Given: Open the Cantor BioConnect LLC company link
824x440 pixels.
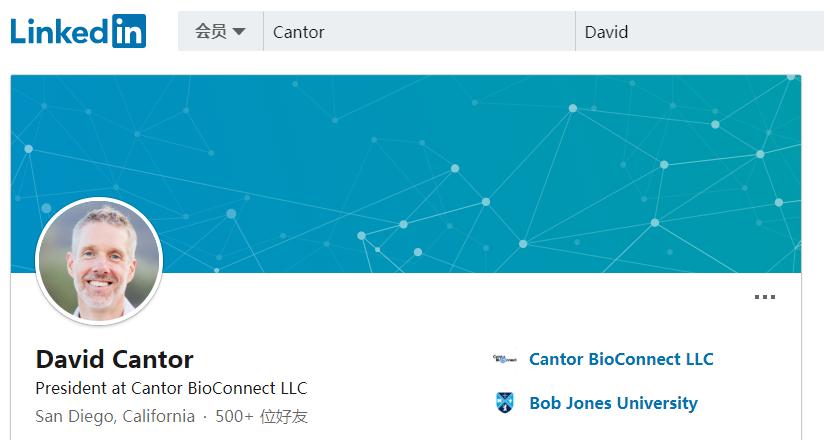Looking at the screenshot, I should (x=621, y=359).
